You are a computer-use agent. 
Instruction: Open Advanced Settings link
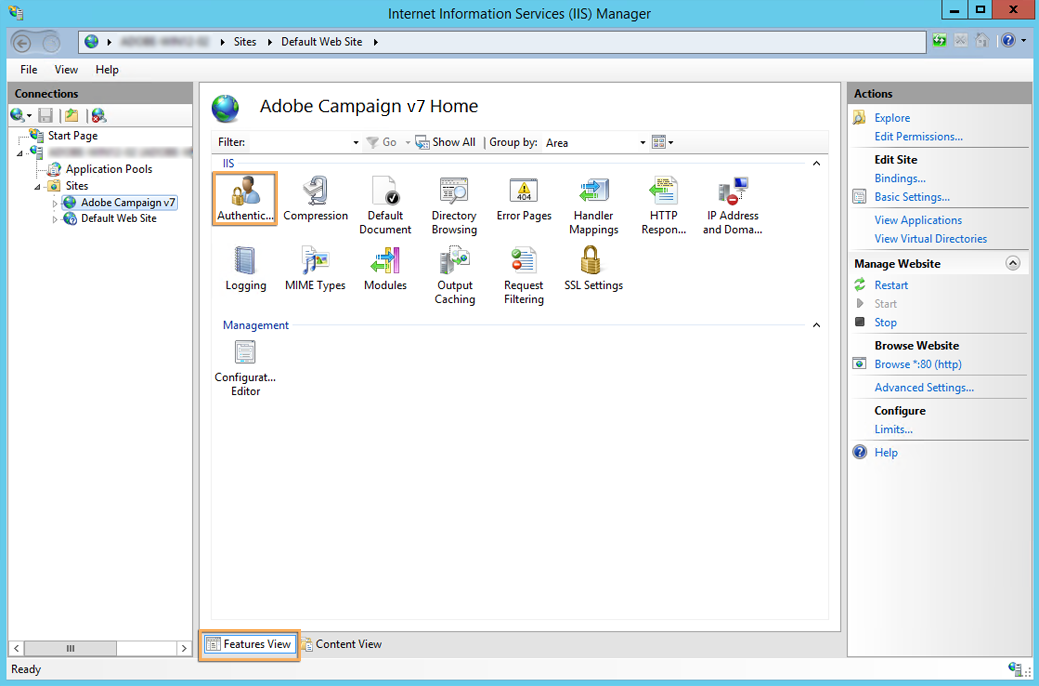tap(924, 388)
